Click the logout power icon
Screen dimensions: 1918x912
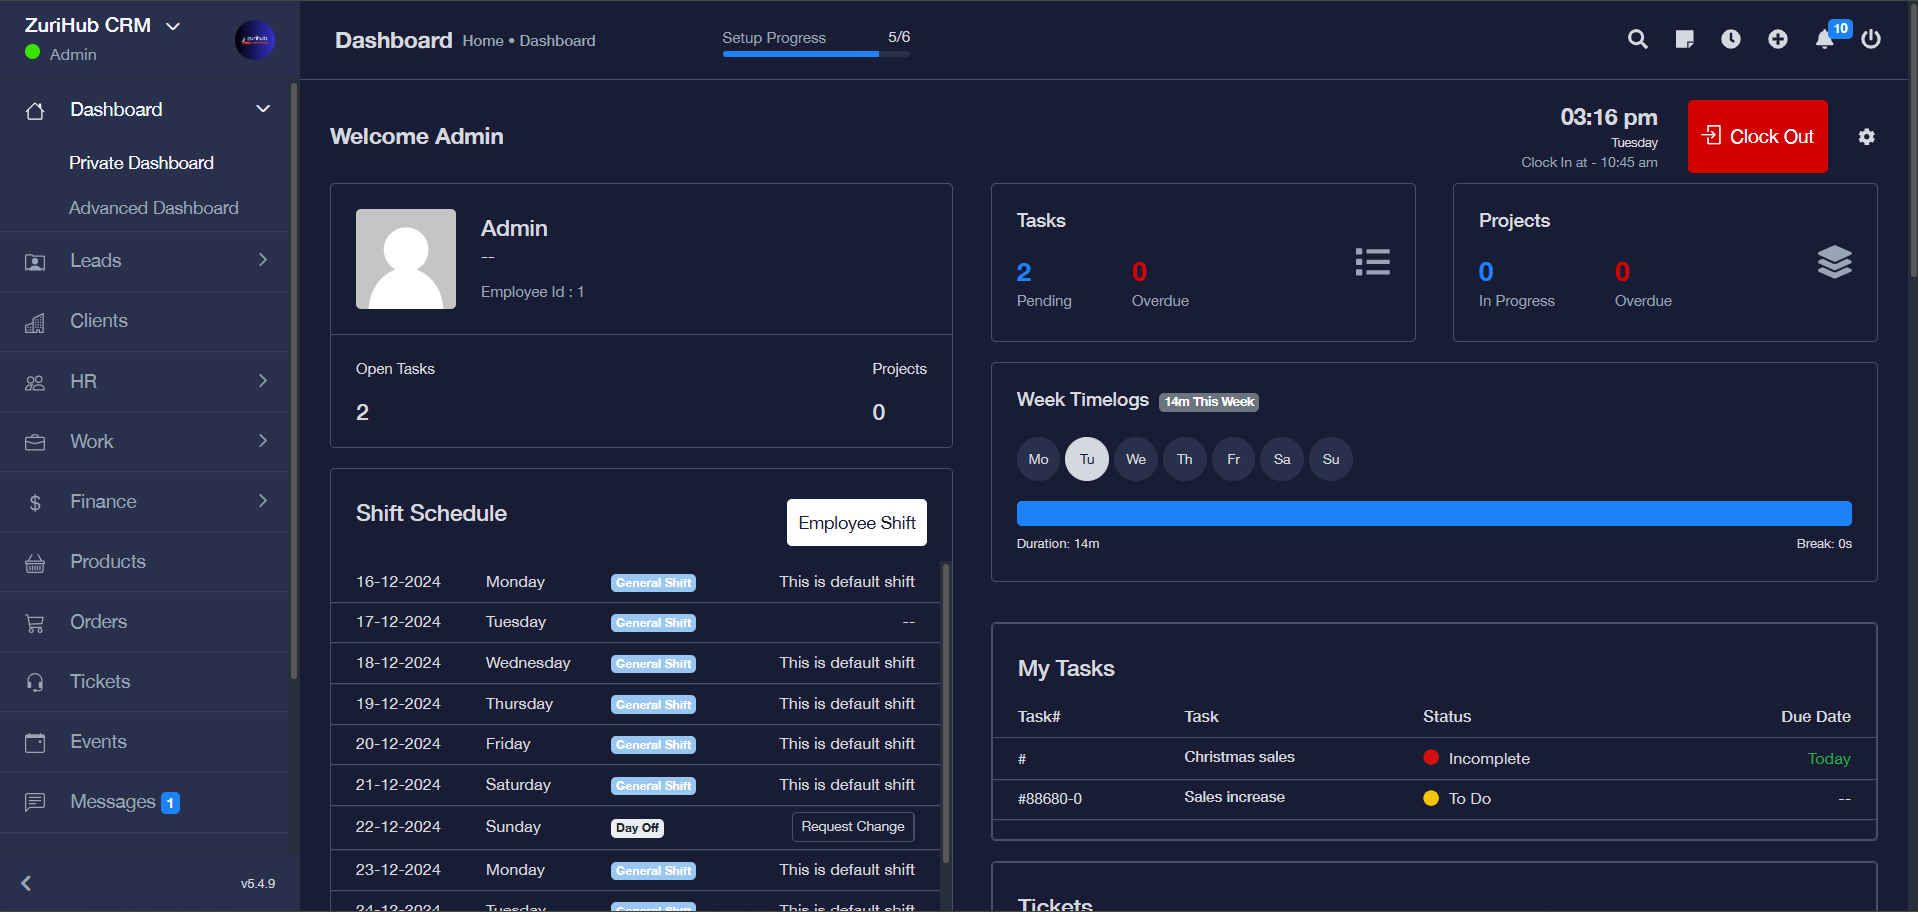click(x=1871, y=39)
